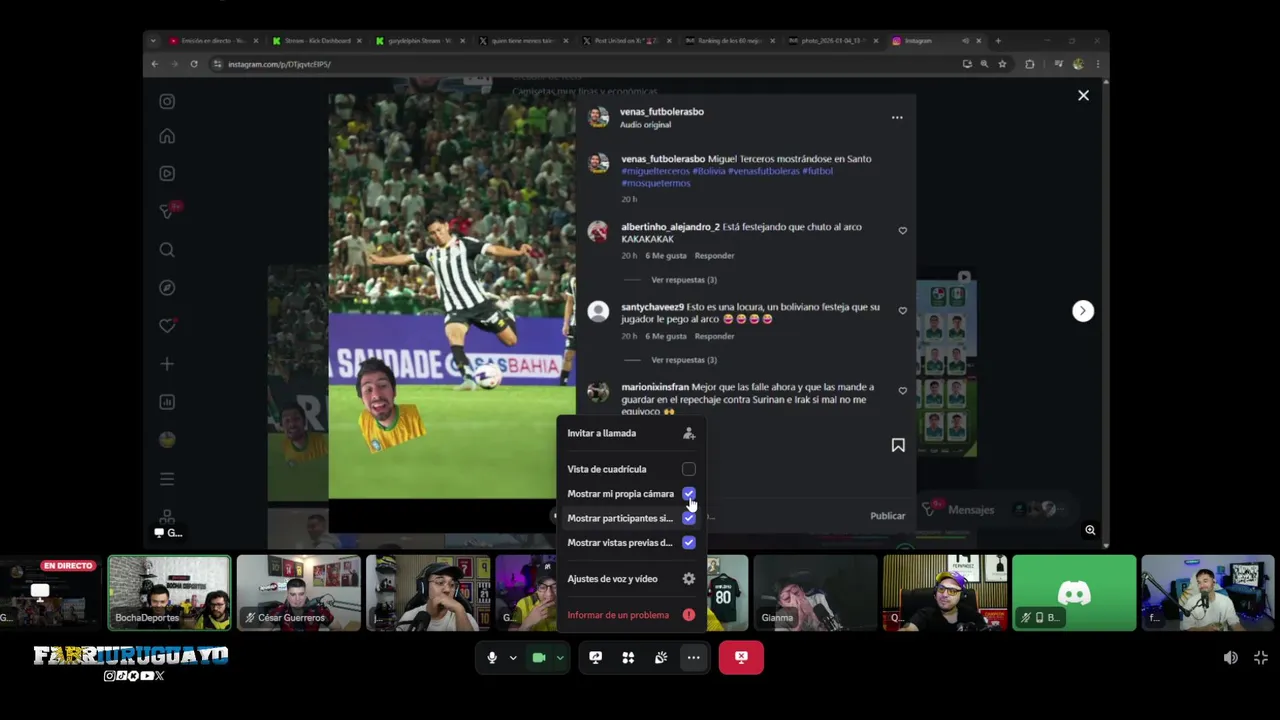The image size is (1280, 720).
Task: Expand camera options chevron
Action: [560, 658]
